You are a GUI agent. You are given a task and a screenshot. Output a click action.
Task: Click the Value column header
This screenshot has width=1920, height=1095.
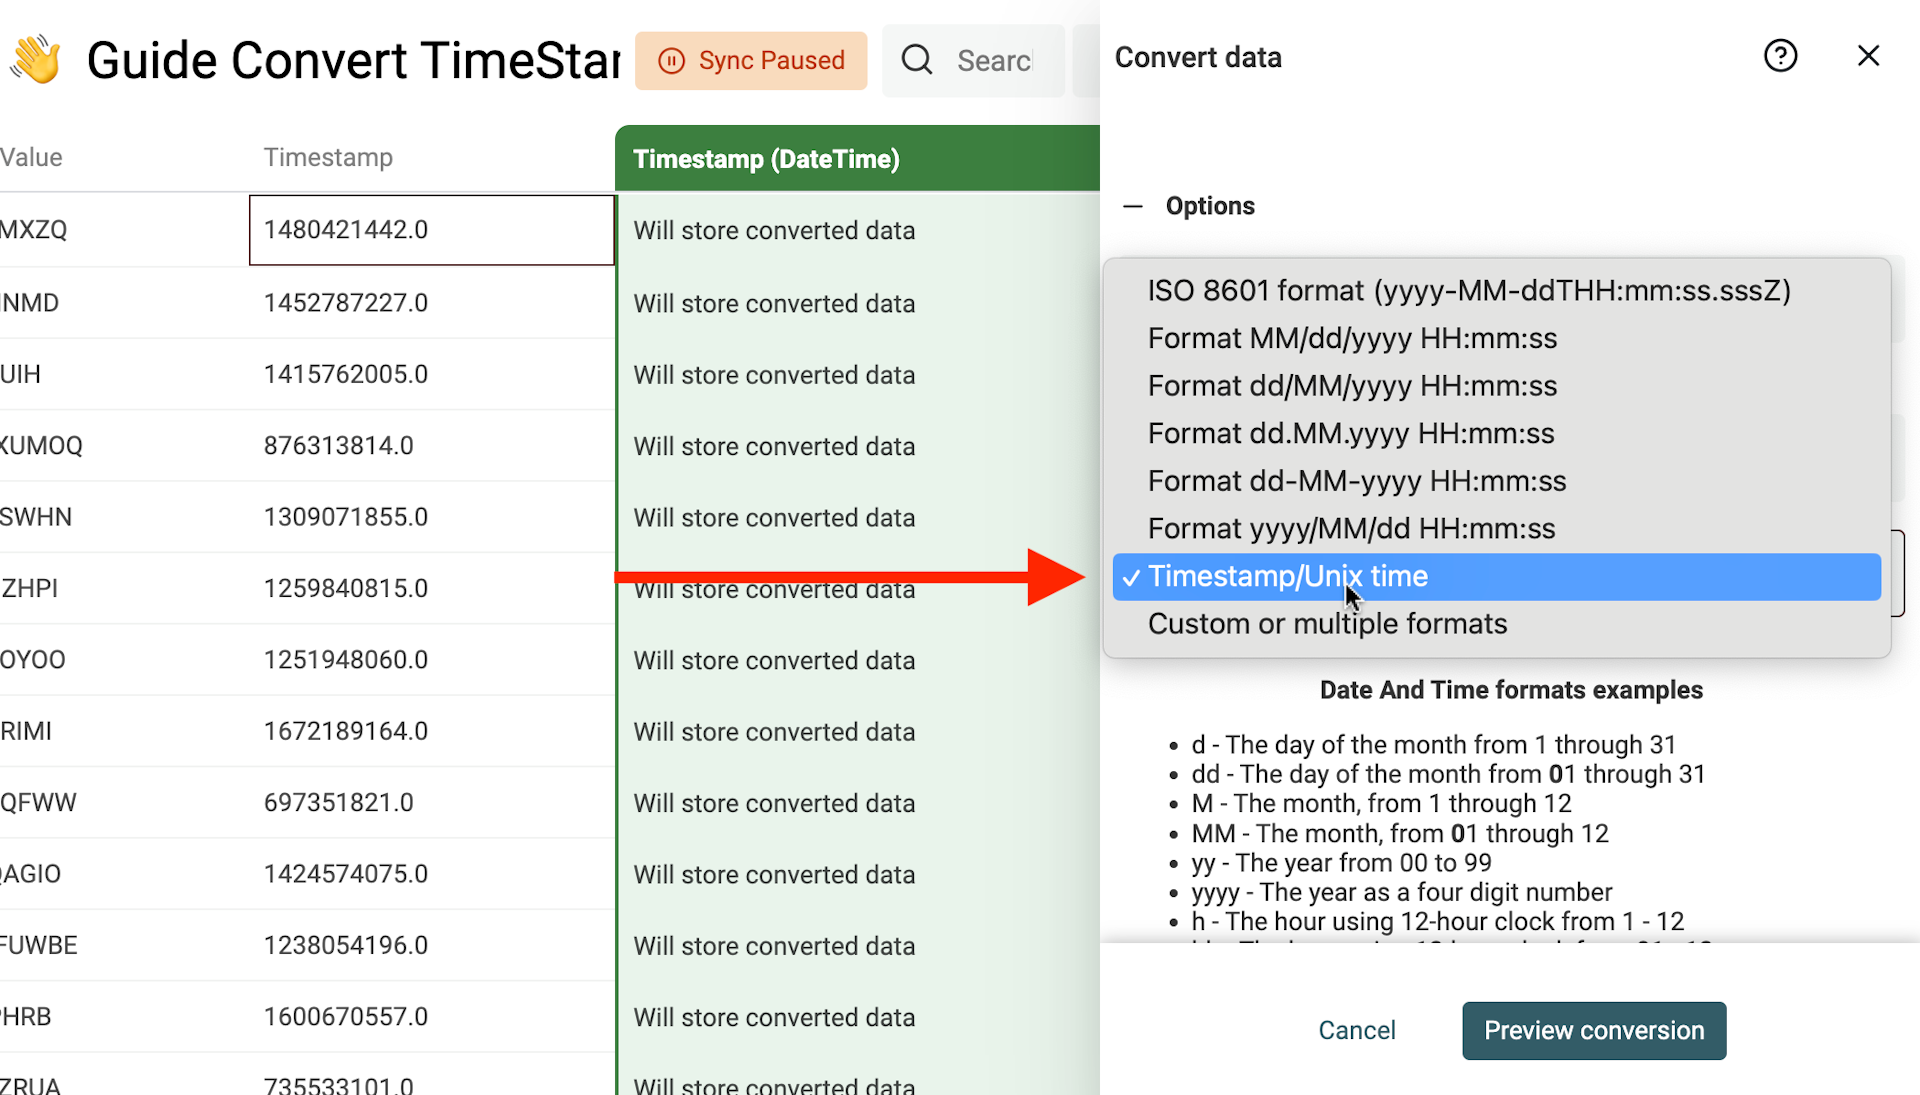[x=31, y=157]
